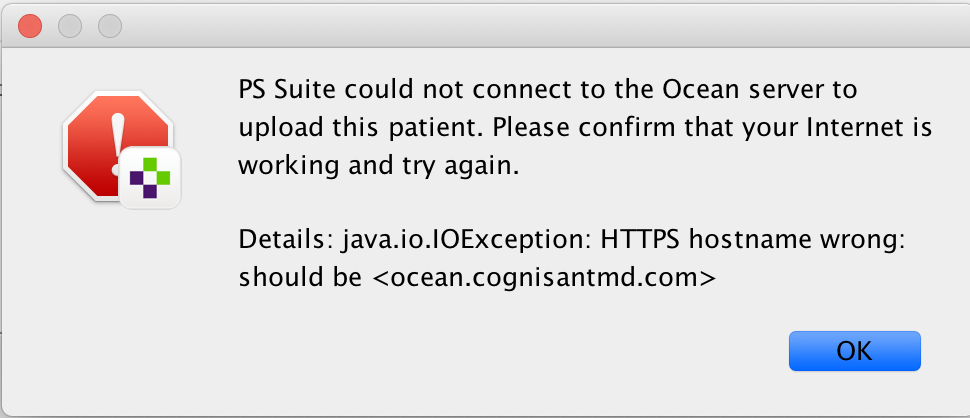Click the 'PS Suite' words in the message
The image size is (970, 418).
click(286, 90)
